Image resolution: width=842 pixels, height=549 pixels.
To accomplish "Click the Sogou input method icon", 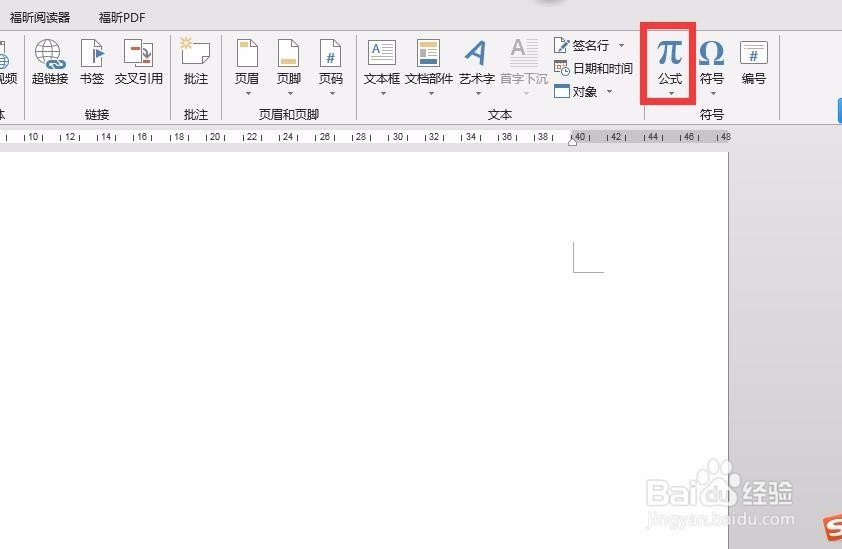I will tap(832, 527).
